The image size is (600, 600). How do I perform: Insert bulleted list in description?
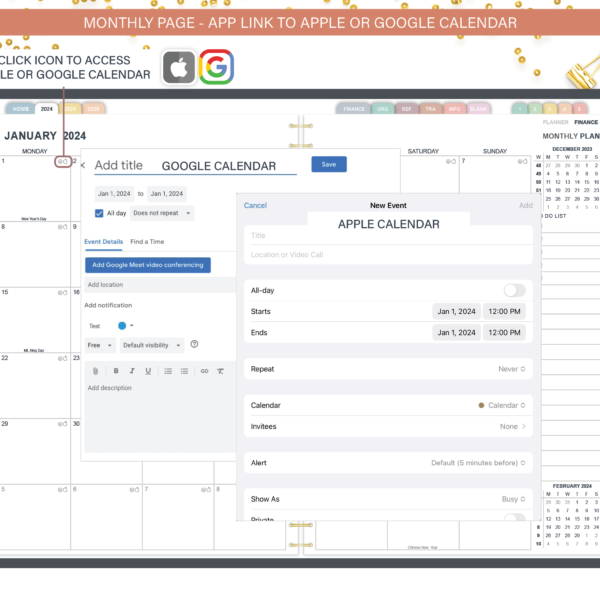(x=184, y=371)
